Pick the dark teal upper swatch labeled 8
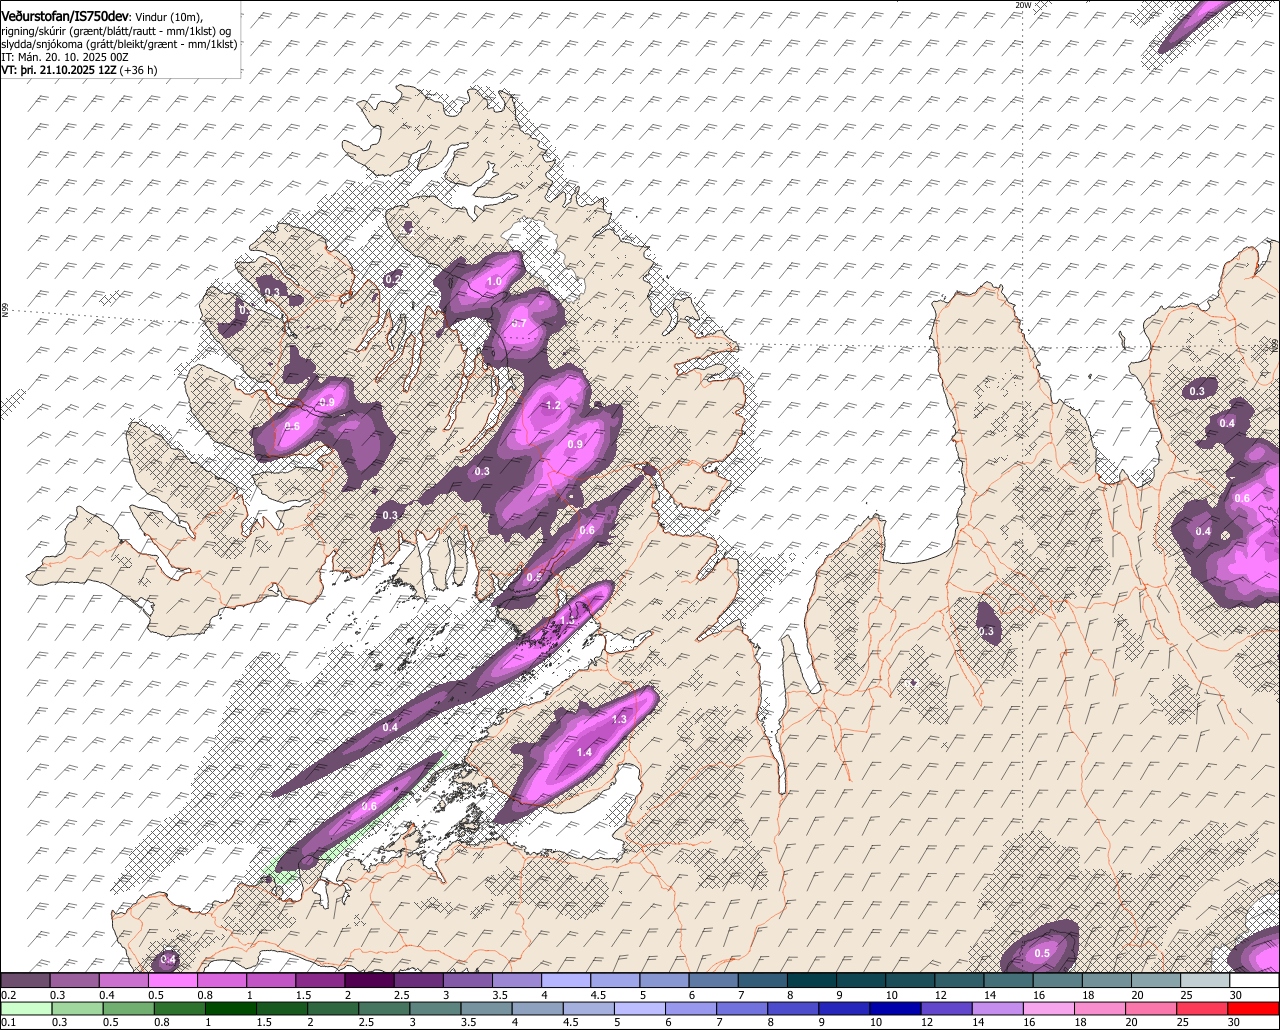 tap(811, 980)
